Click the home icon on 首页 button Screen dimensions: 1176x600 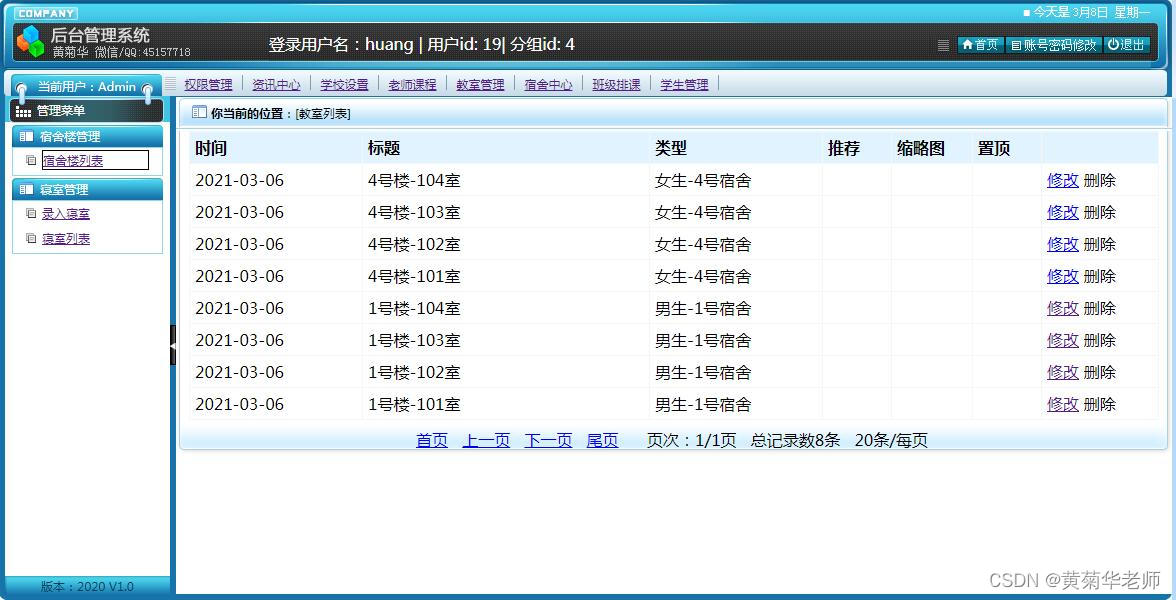[x=968, y=44]
